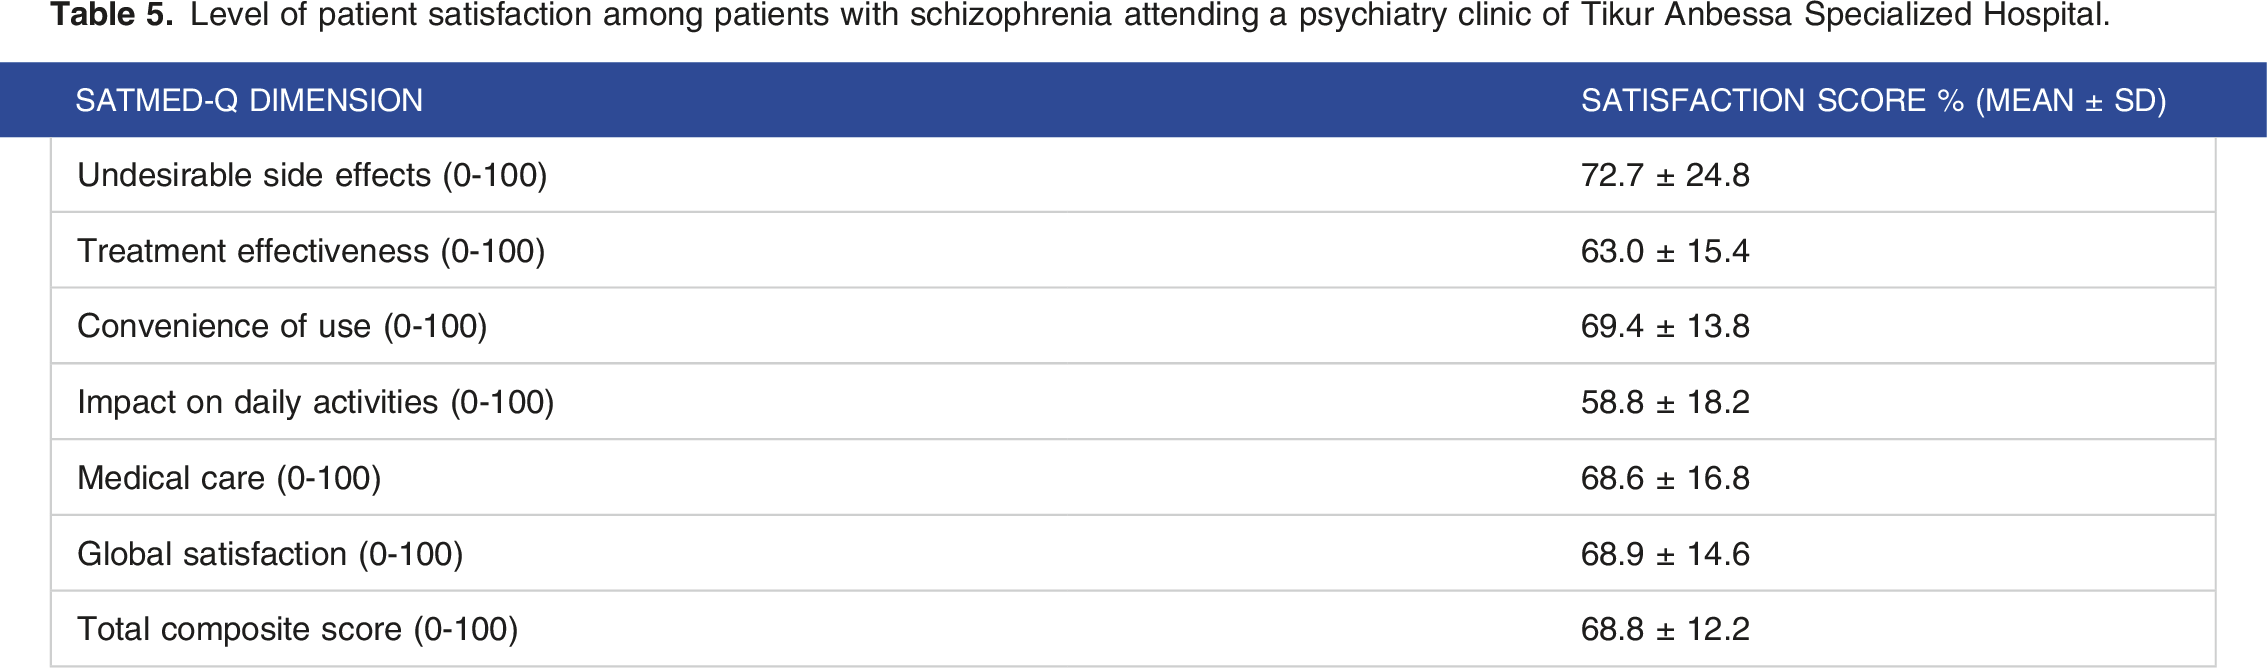The image size is (2267, 668).
Task: Click the 68.6 ± 16.8 score value
Action: pyautogui.click(x=1665, y=478)
